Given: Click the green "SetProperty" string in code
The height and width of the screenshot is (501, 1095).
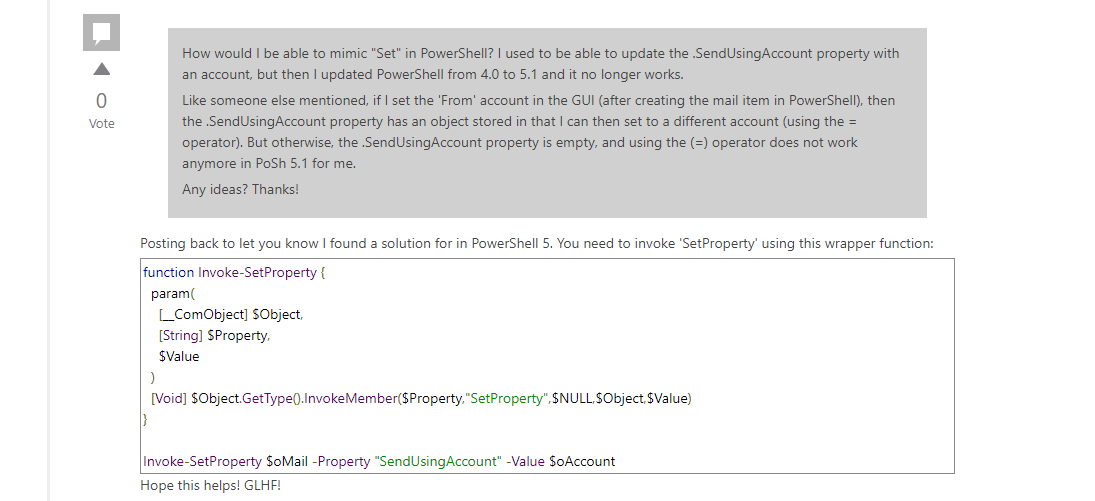Looking at the screenshot, I should [506, 398].
